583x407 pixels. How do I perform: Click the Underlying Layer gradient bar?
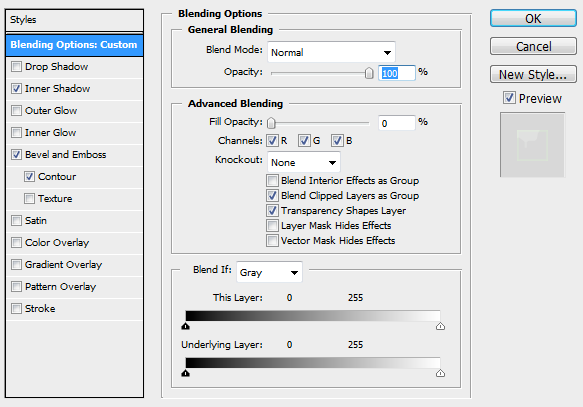click(x=313, y=363)
